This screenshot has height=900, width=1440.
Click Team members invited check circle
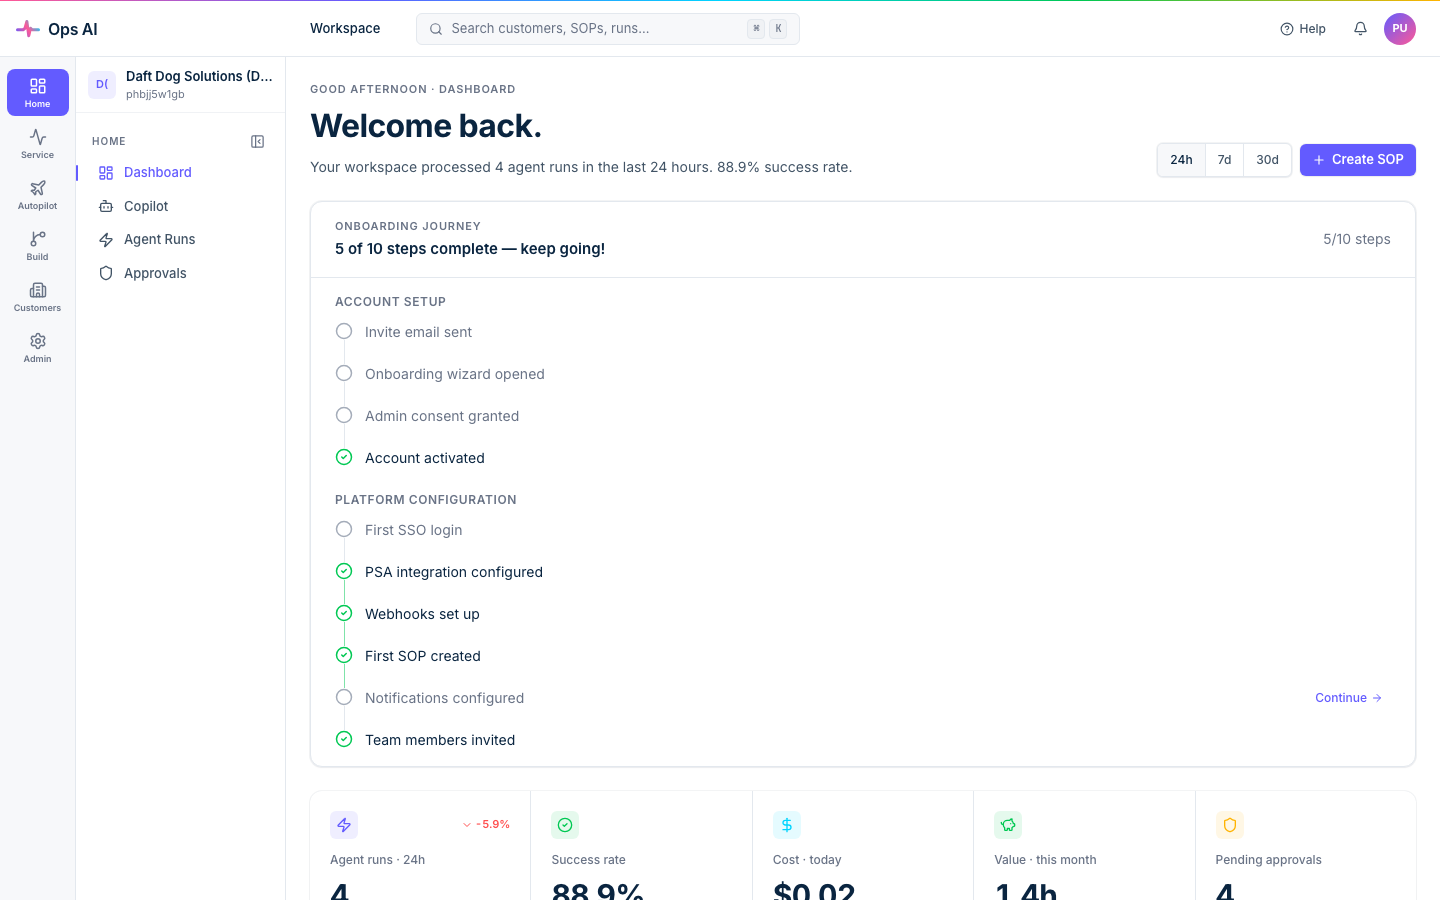tap(344, 739)
